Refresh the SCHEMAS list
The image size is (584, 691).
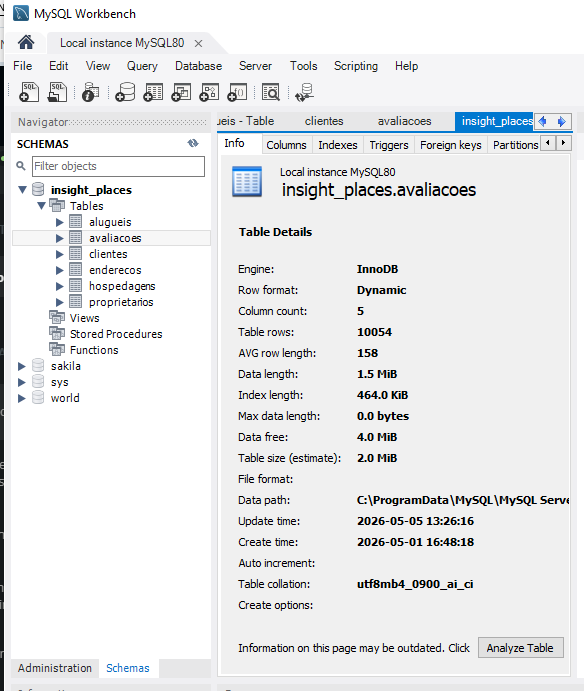193,143
